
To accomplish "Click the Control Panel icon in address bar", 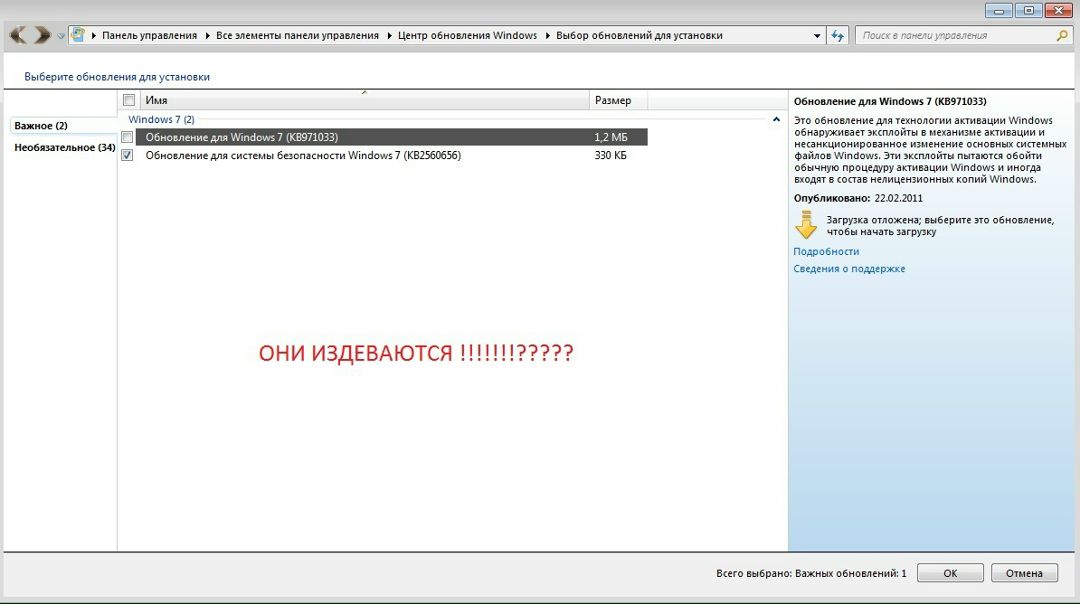I will [x=78, y=35].
